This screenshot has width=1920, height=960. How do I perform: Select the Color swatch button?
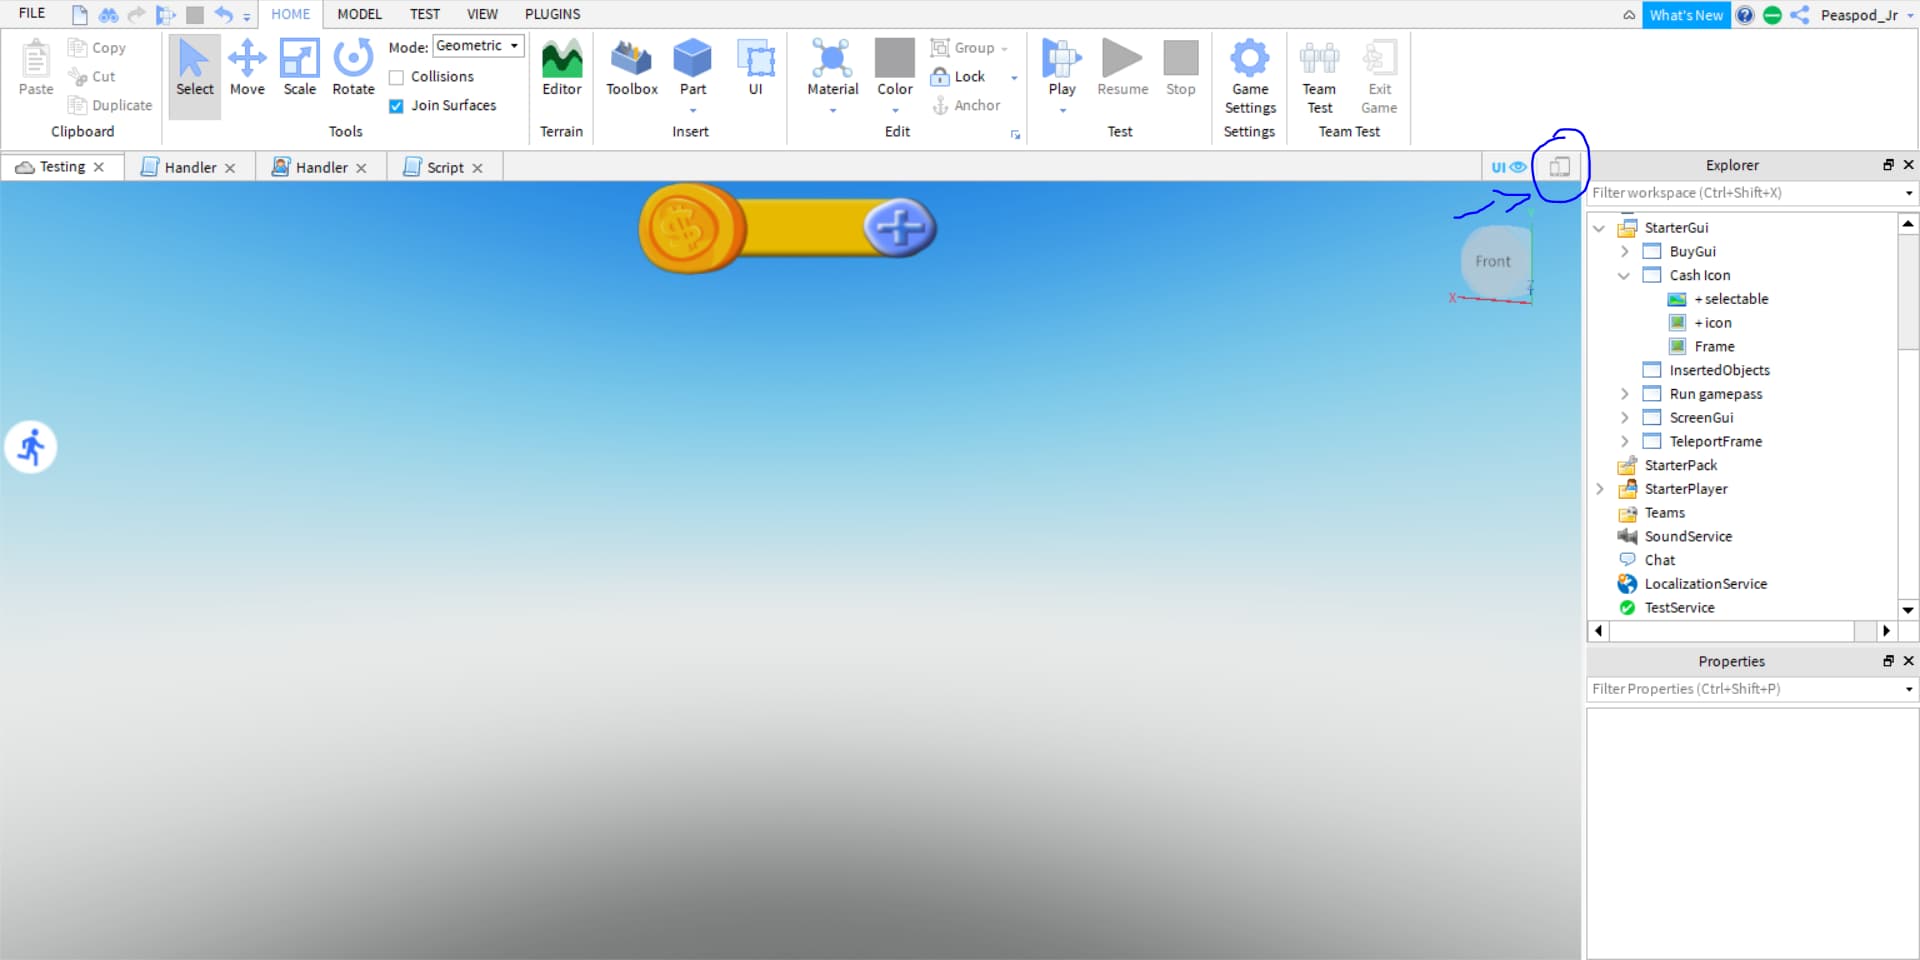click(895, 58)
